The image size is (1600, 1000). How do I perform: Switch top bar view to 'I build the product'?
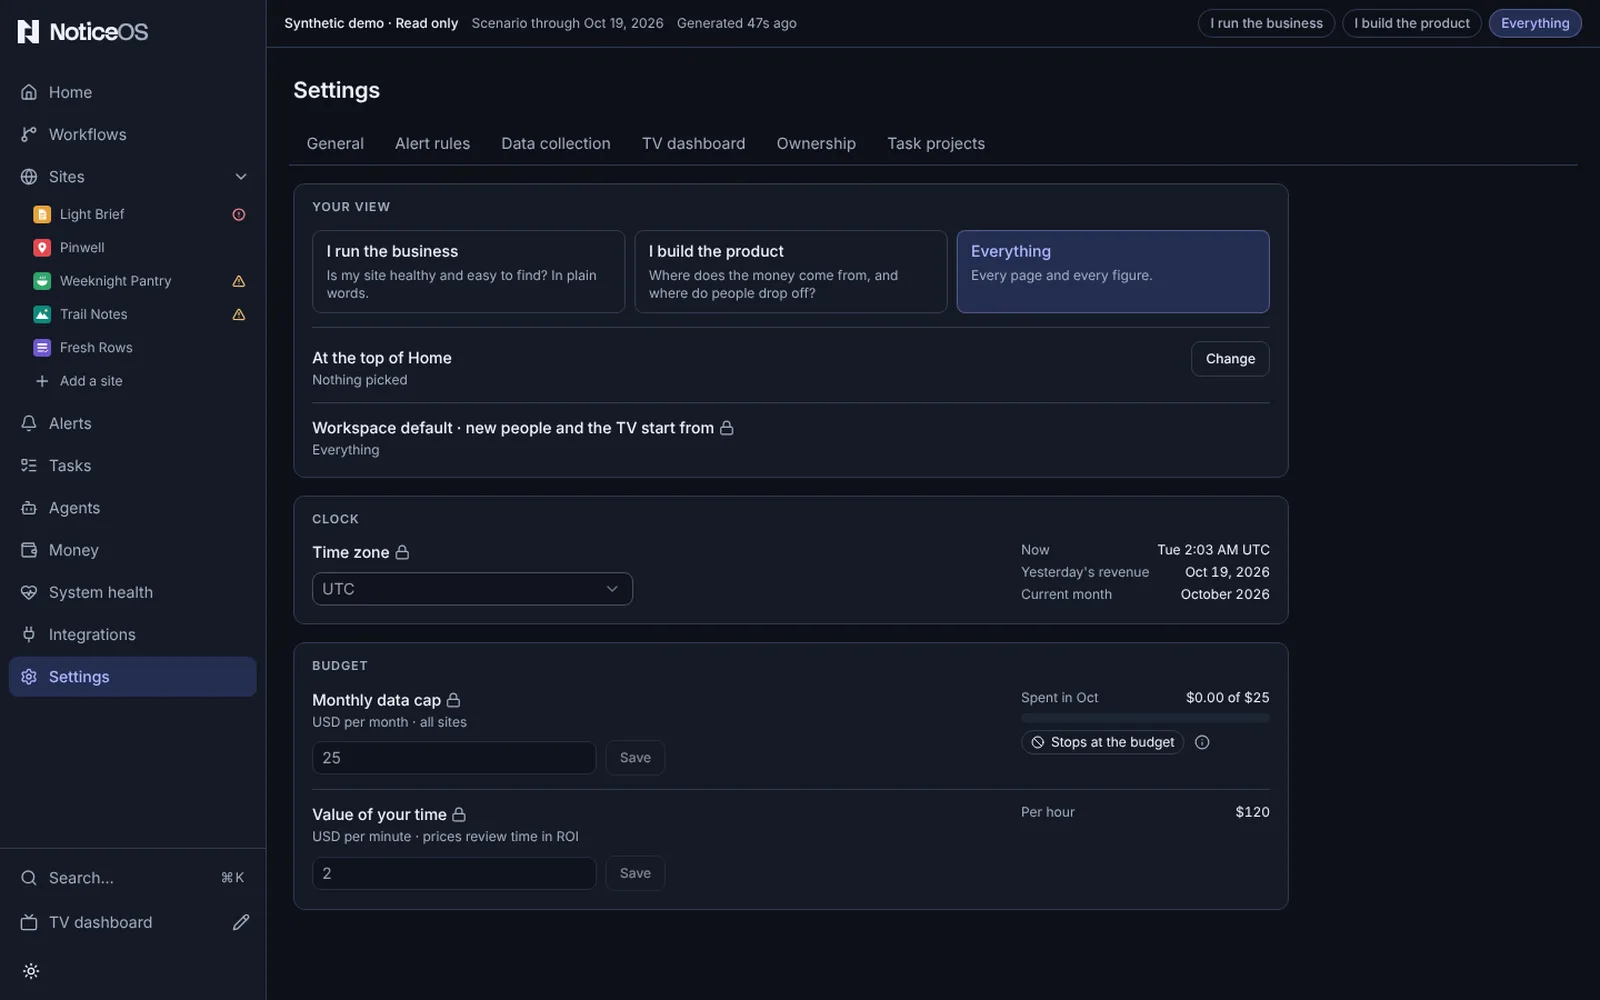coord(1412,23)
